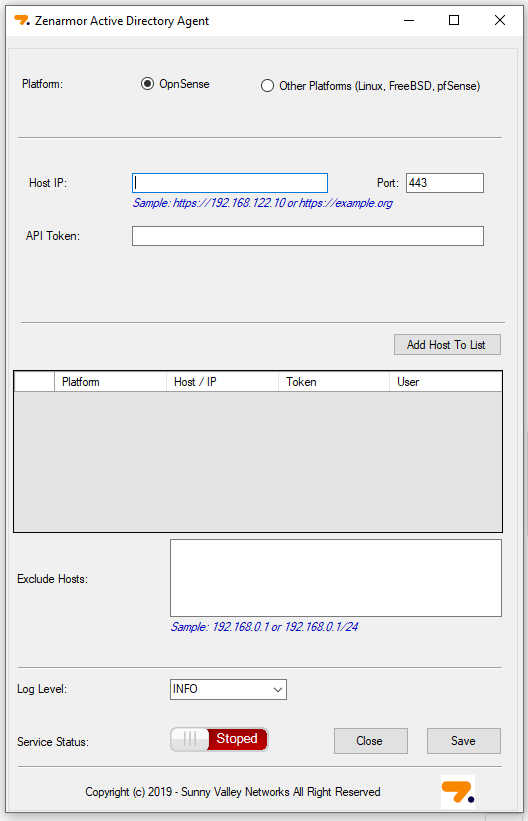Click the 'API Token:' label
528x821 pixels.
[53, 236]
